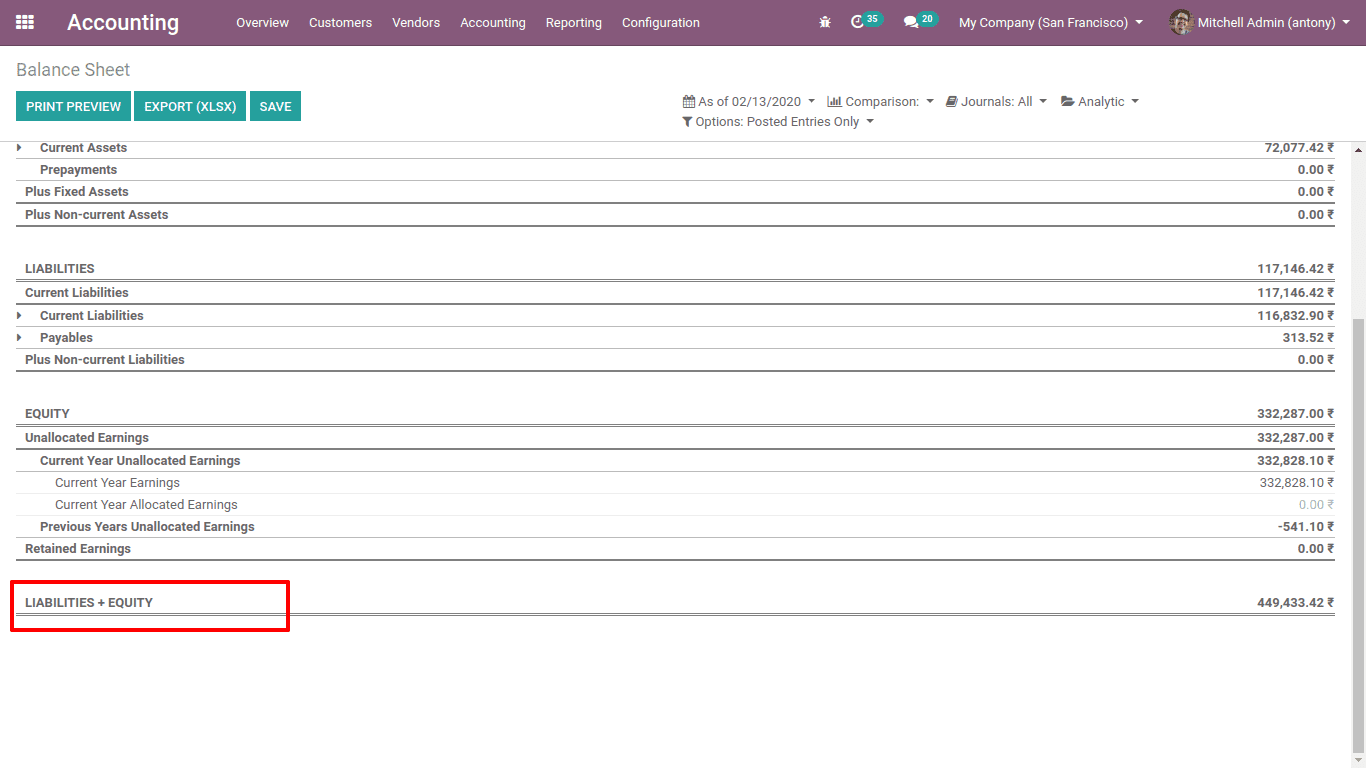Click Previous Years Unallocated Earnings row

[x=675, y=527]
